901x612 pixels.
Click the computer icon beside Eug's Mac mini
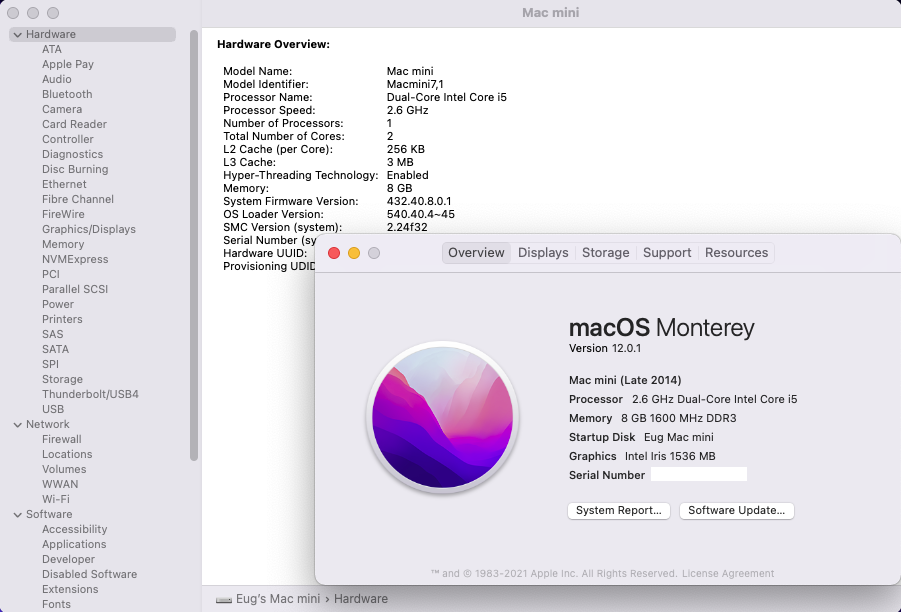tap(224, 599)
